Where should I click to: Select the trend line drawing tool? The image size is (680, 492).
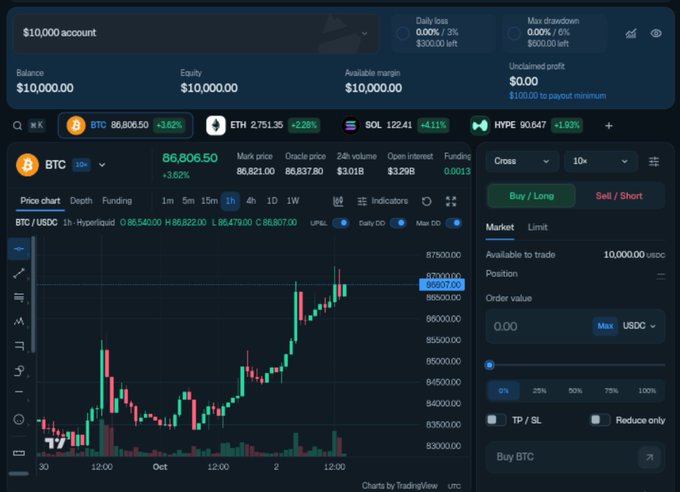(x=19, y=273)
